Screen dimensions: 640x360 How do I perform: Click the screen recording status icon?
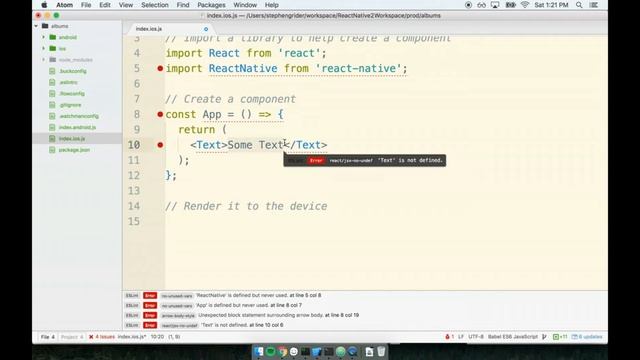468,5
